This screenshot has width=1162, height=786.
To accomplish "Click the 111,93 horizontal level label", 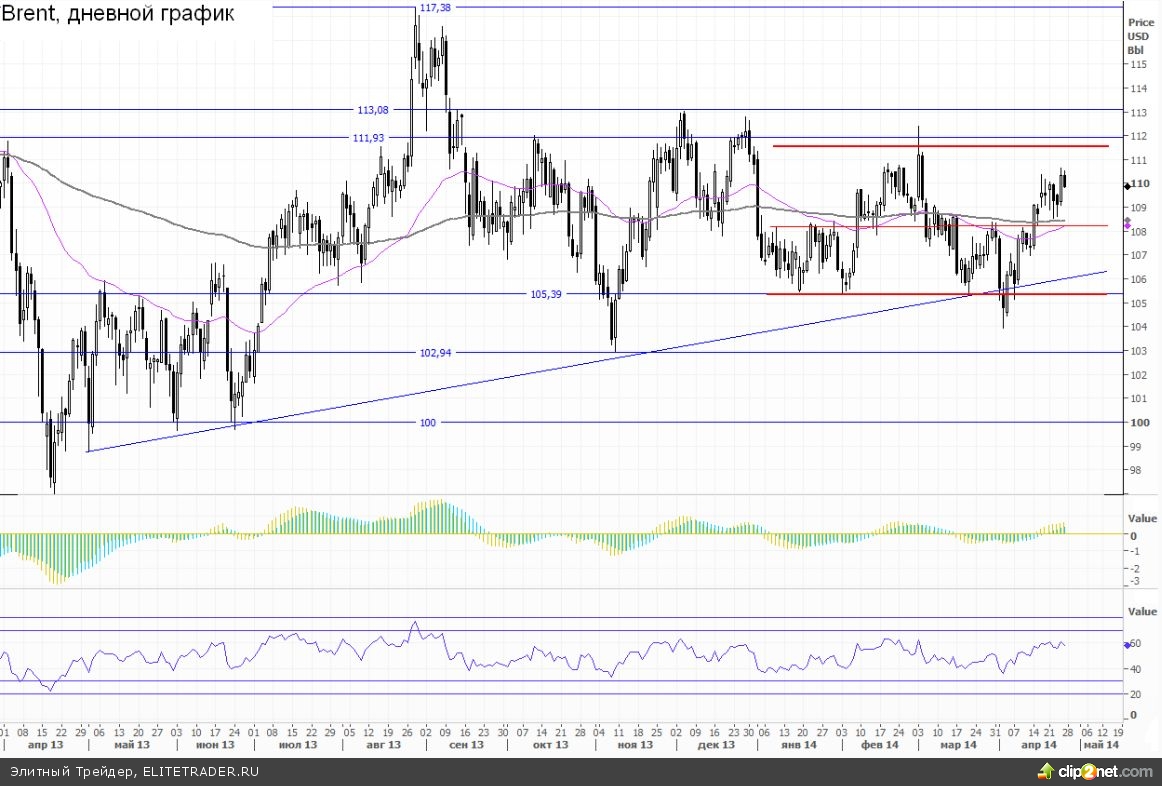I will (368, 138).
